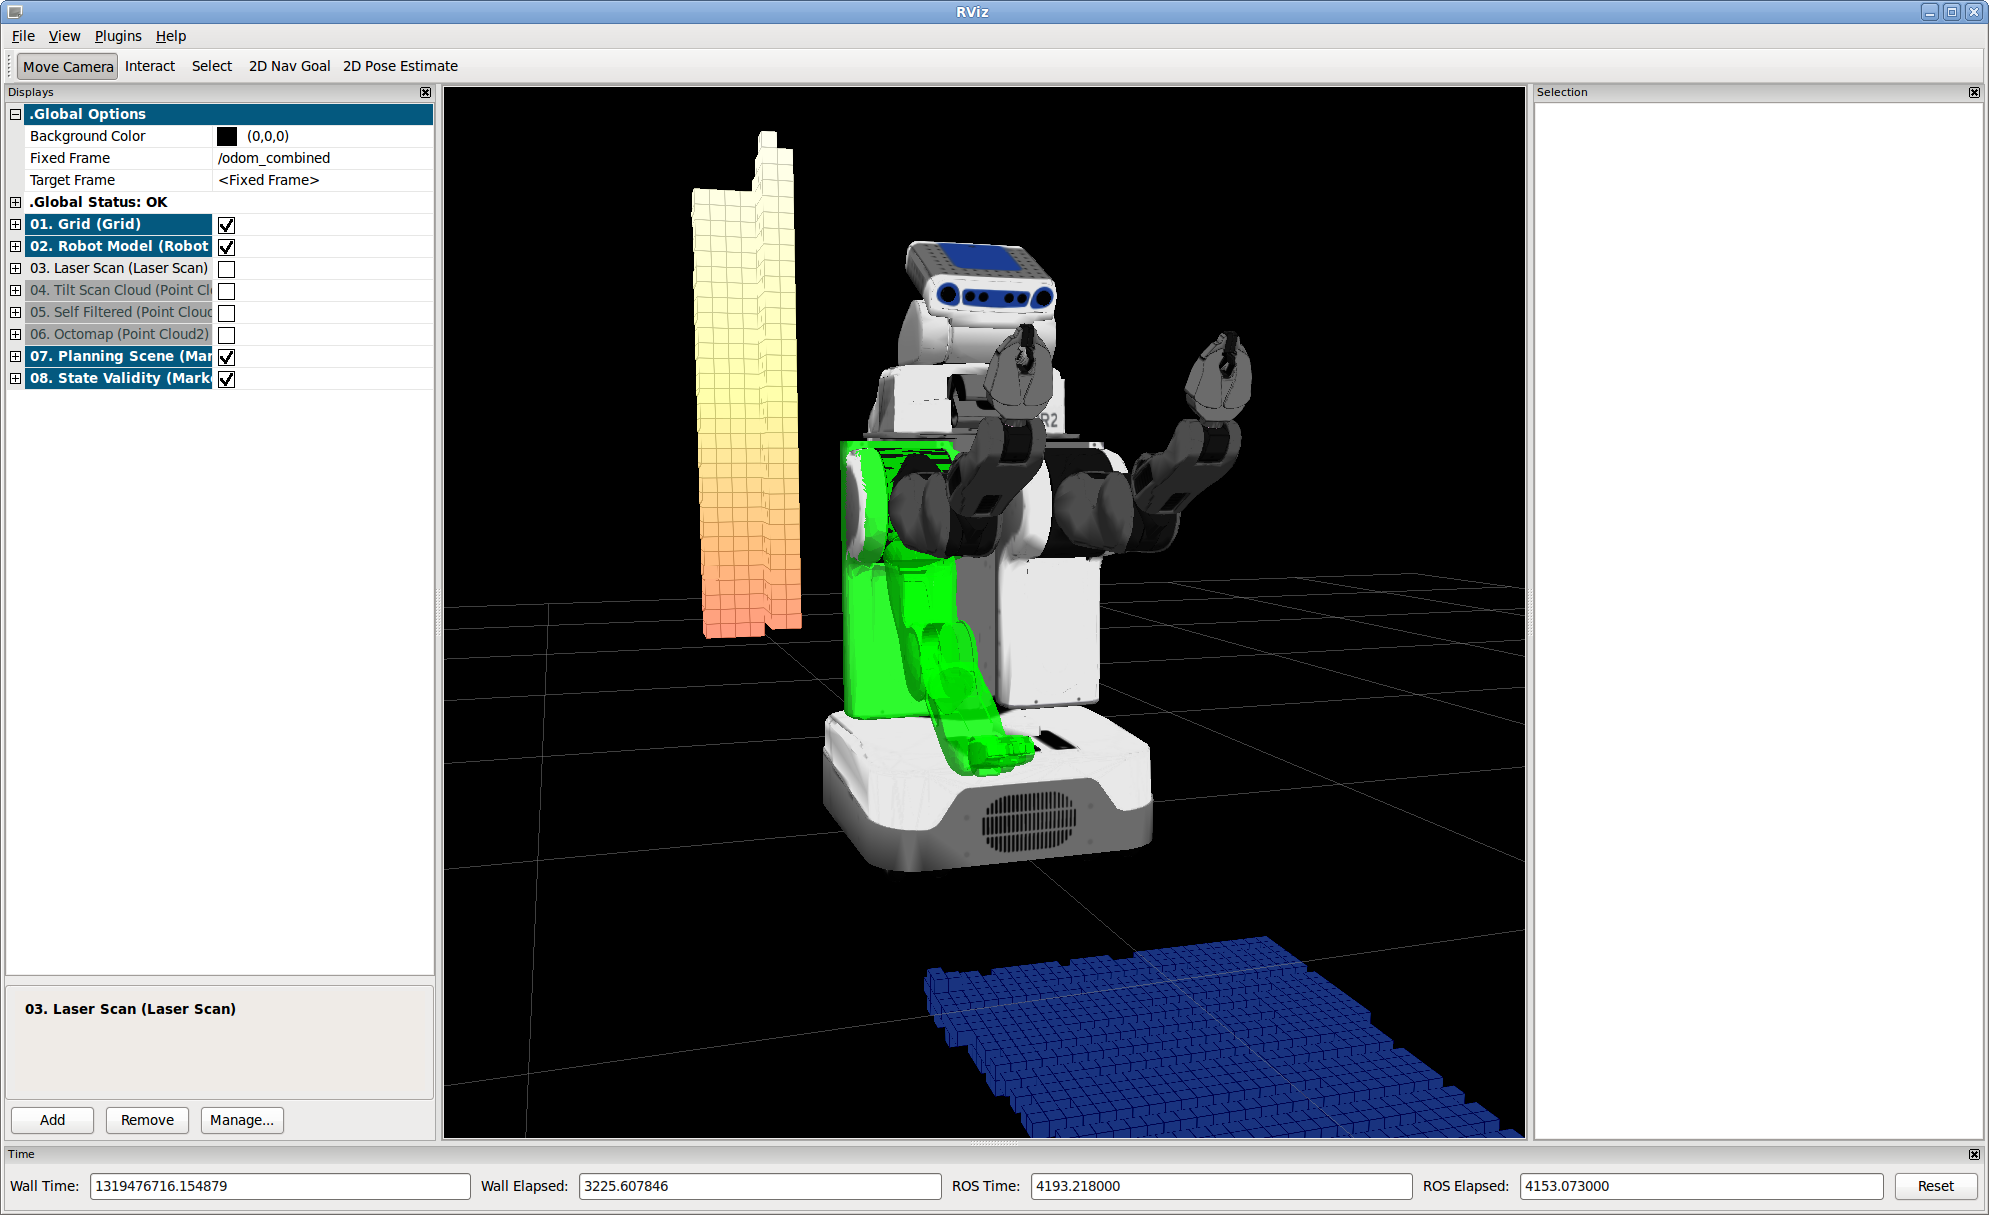This screenshot has width=1989, height=1215.
Task: Uncheck the 08. State Validity display
Action: click(x=227, y=379)
